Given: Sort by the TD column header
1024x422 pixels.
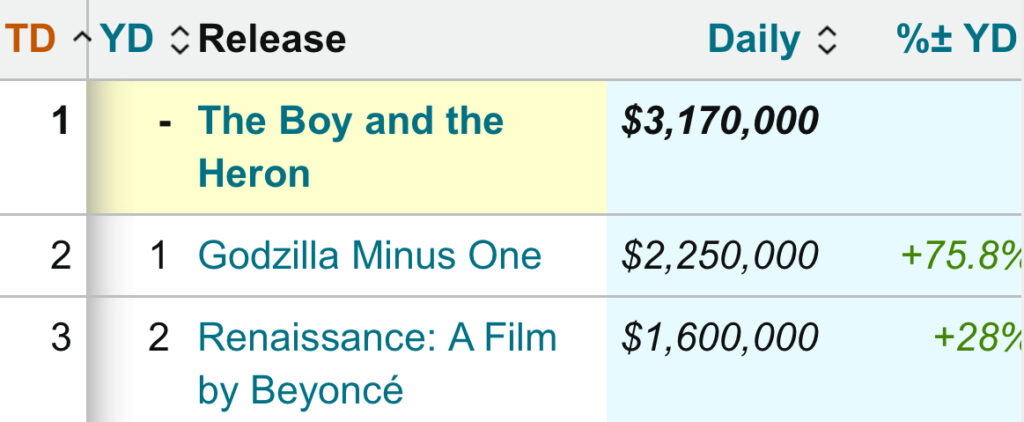Looking at the screenshot, I should pos(28,40).
